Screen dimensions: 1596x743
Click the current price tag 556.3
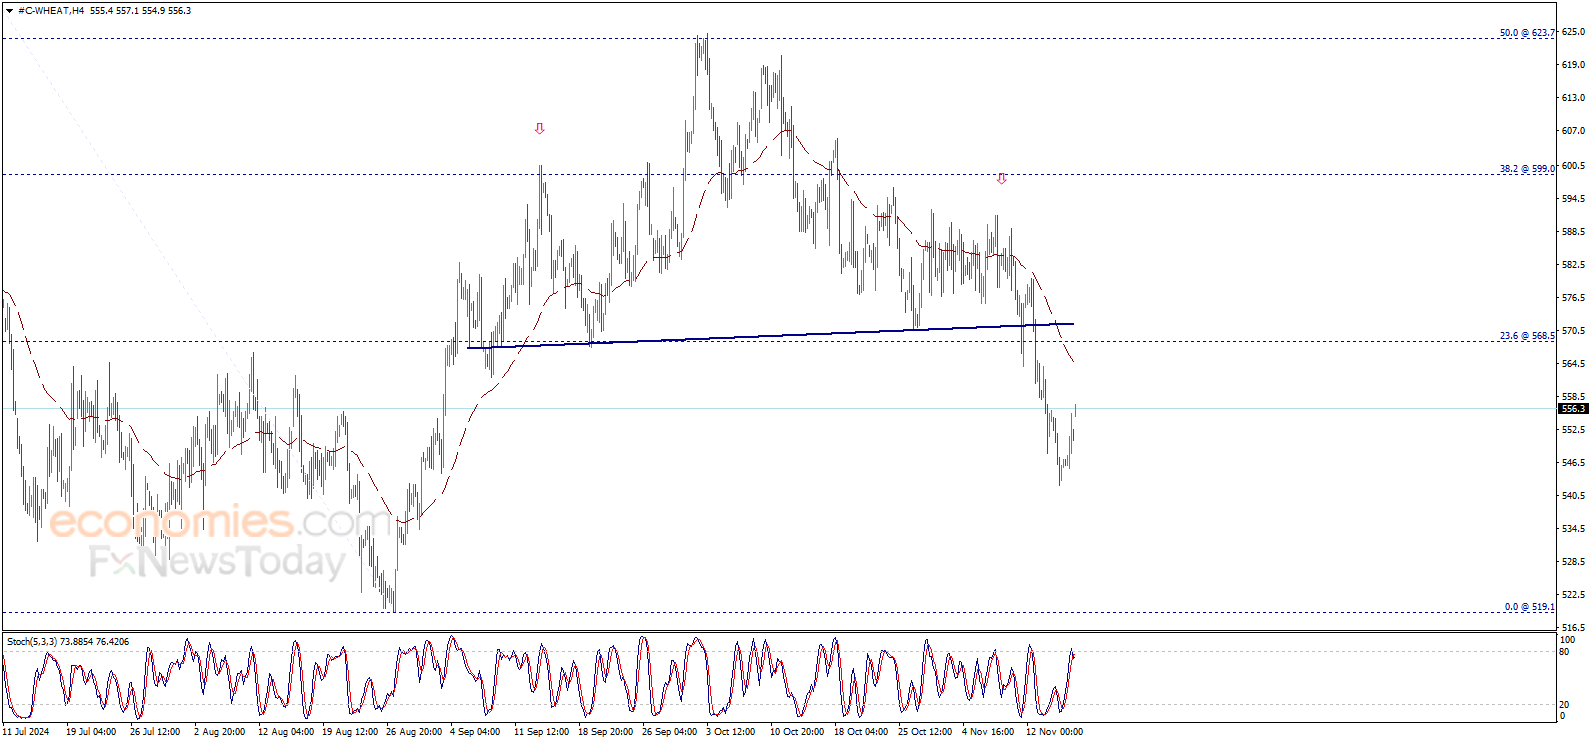point(1573,408)
